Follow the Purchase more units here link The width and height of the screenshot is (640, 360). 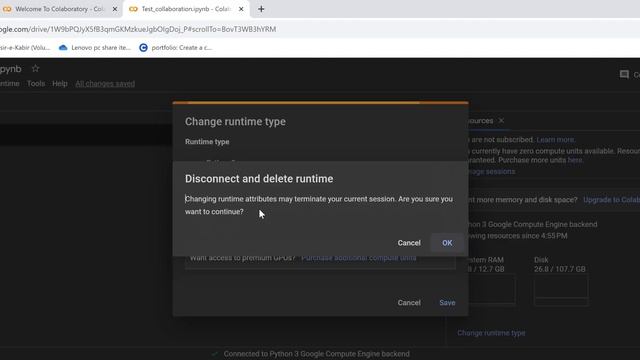pos(575,160)
